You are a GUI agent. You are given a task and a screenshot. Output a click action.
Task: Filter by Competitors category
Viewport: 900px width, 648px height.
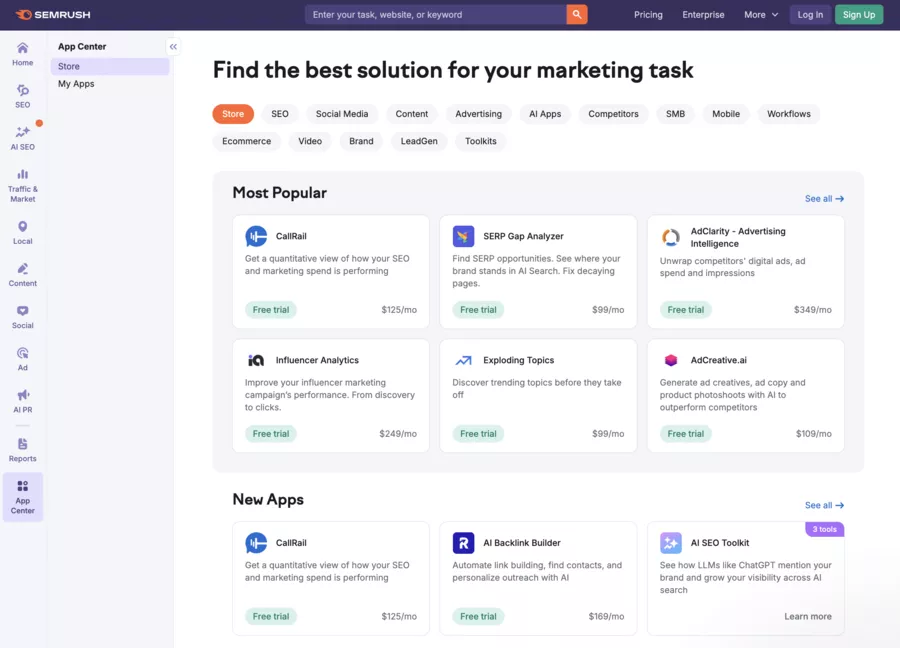613,114
